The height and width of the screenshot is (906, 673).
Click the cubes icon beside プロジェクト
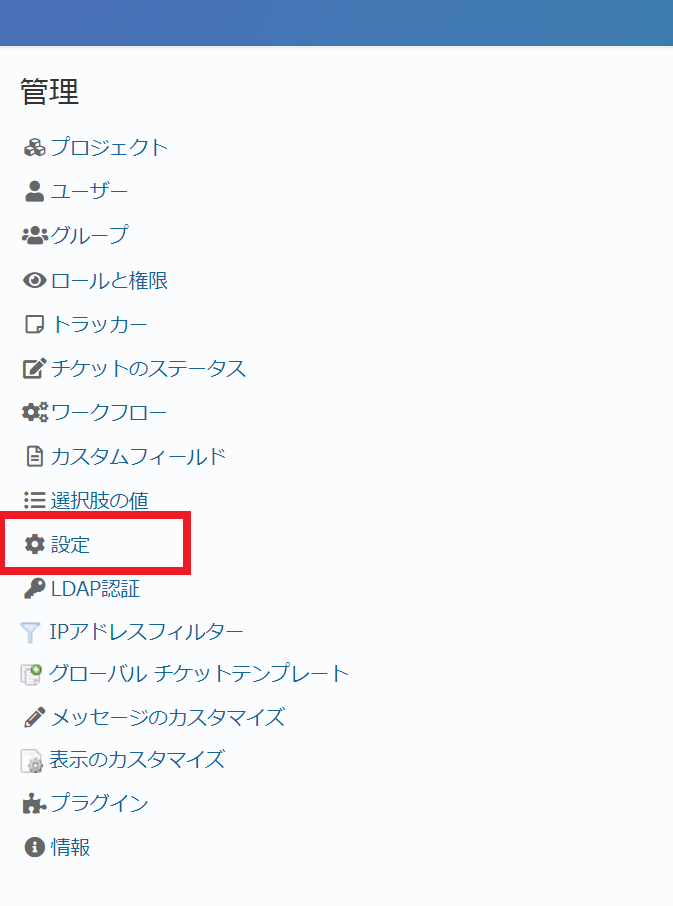[34, 148]
